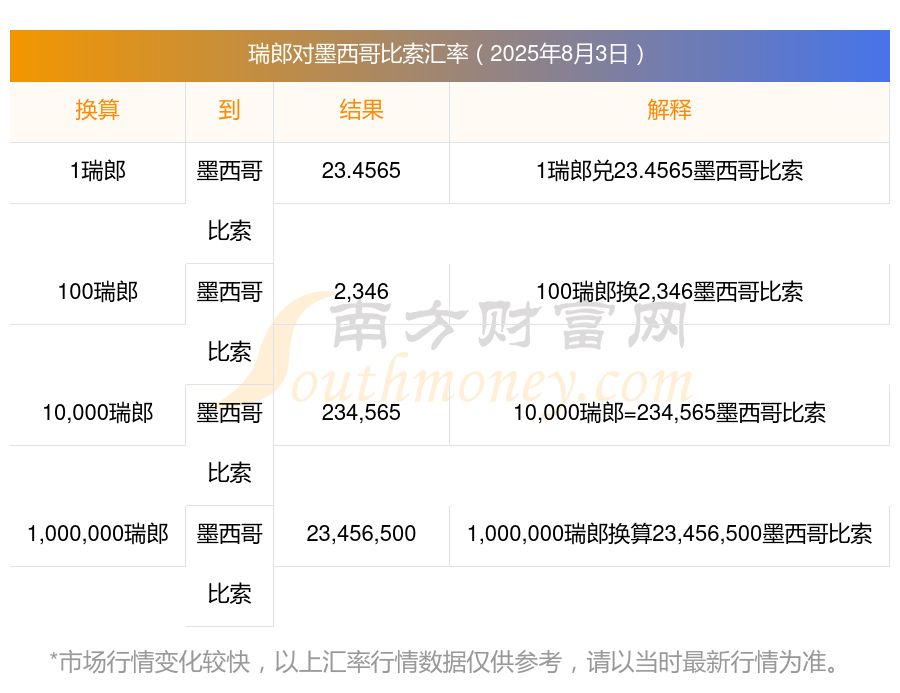Click the table title 瑞郎对墨西哥比索汇率（2025年8月3日）
Image resolution: width=900 pixels, height=693 pixels.
click(447, 55)
